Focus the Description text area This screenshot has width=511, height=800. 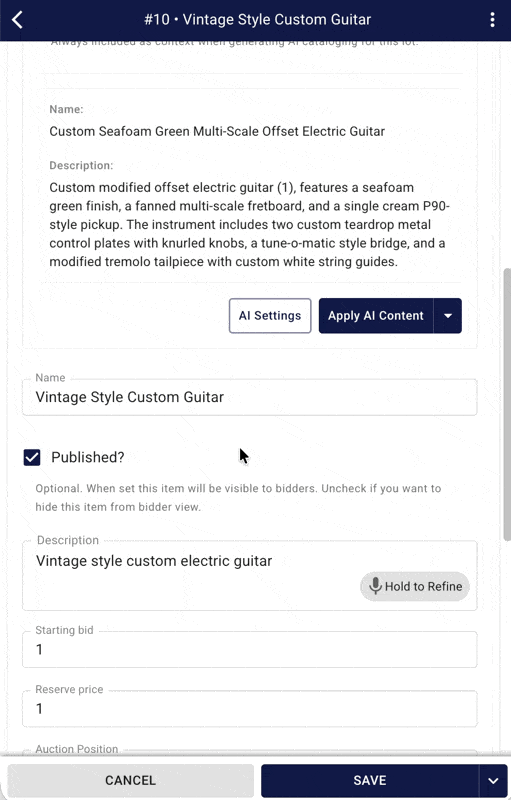click(250, 575)
